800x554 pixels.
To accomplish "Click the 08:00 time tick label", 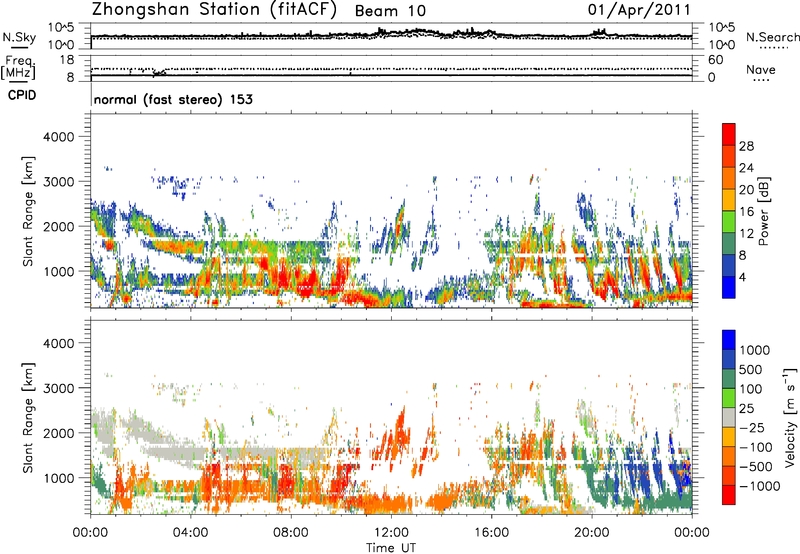I will coord(291,533).
